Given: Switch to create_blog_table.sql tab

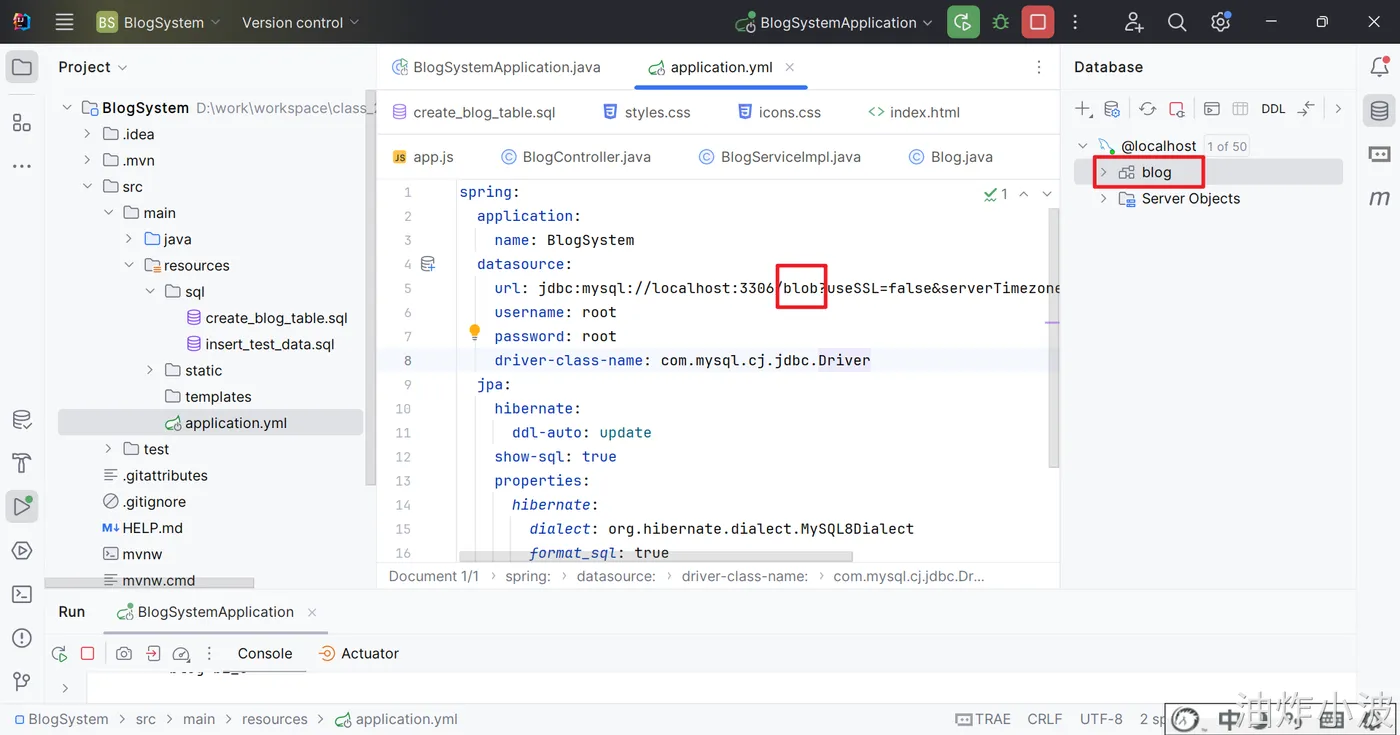Looking at the screenshot, I should coord(474,112).
